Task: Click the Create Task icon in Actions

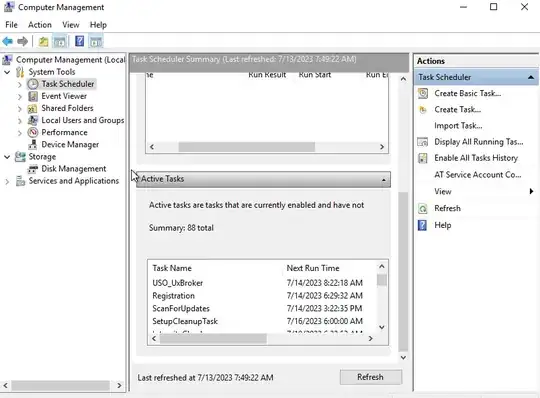Action: click(x=423, y=110)
